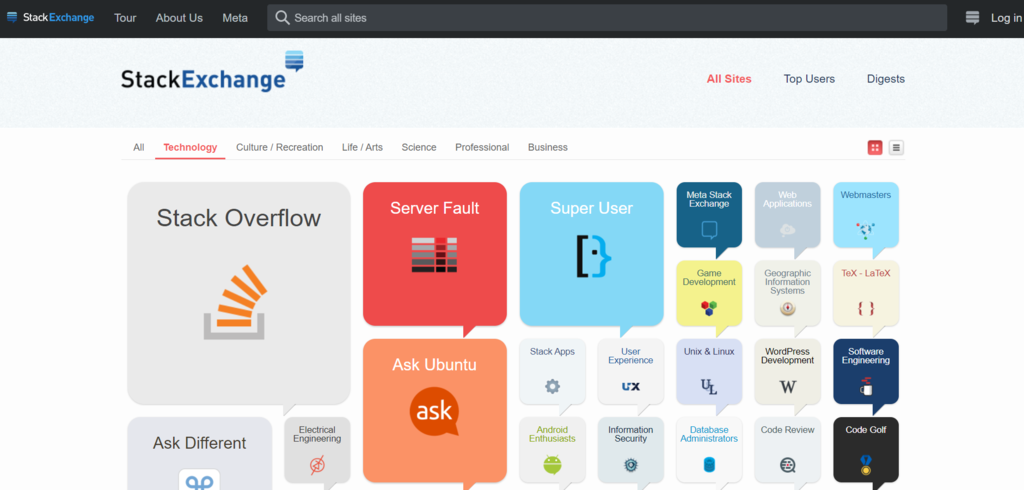Screen dimensions: 1024x490
Task: Open the WordPress Development tile
Action: 788,372
